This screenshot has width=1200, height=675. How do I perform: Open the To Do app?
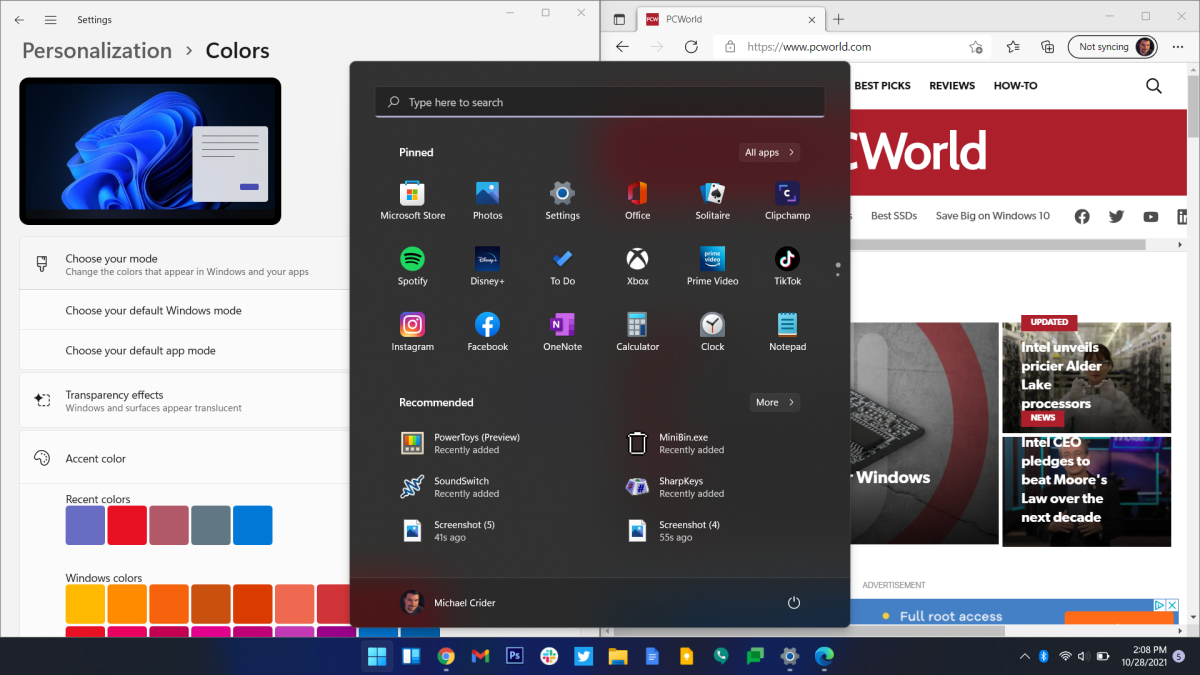click(x=562, y=267)
